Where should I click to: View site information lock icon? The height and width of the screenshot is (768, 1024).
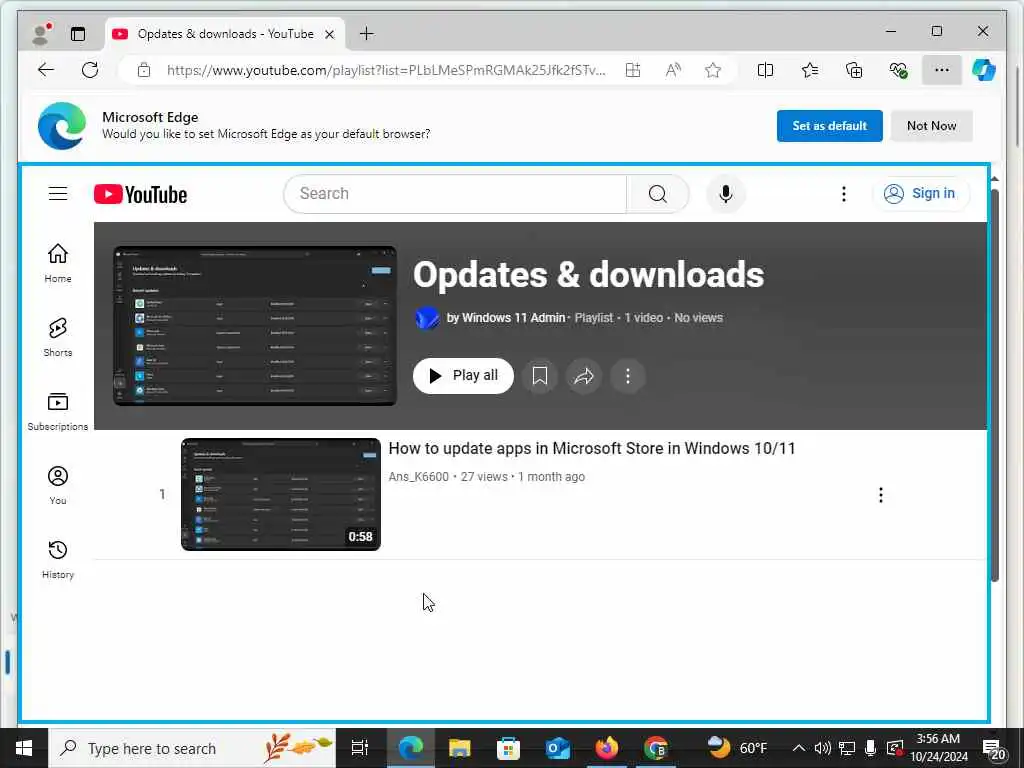click(144, 70)
